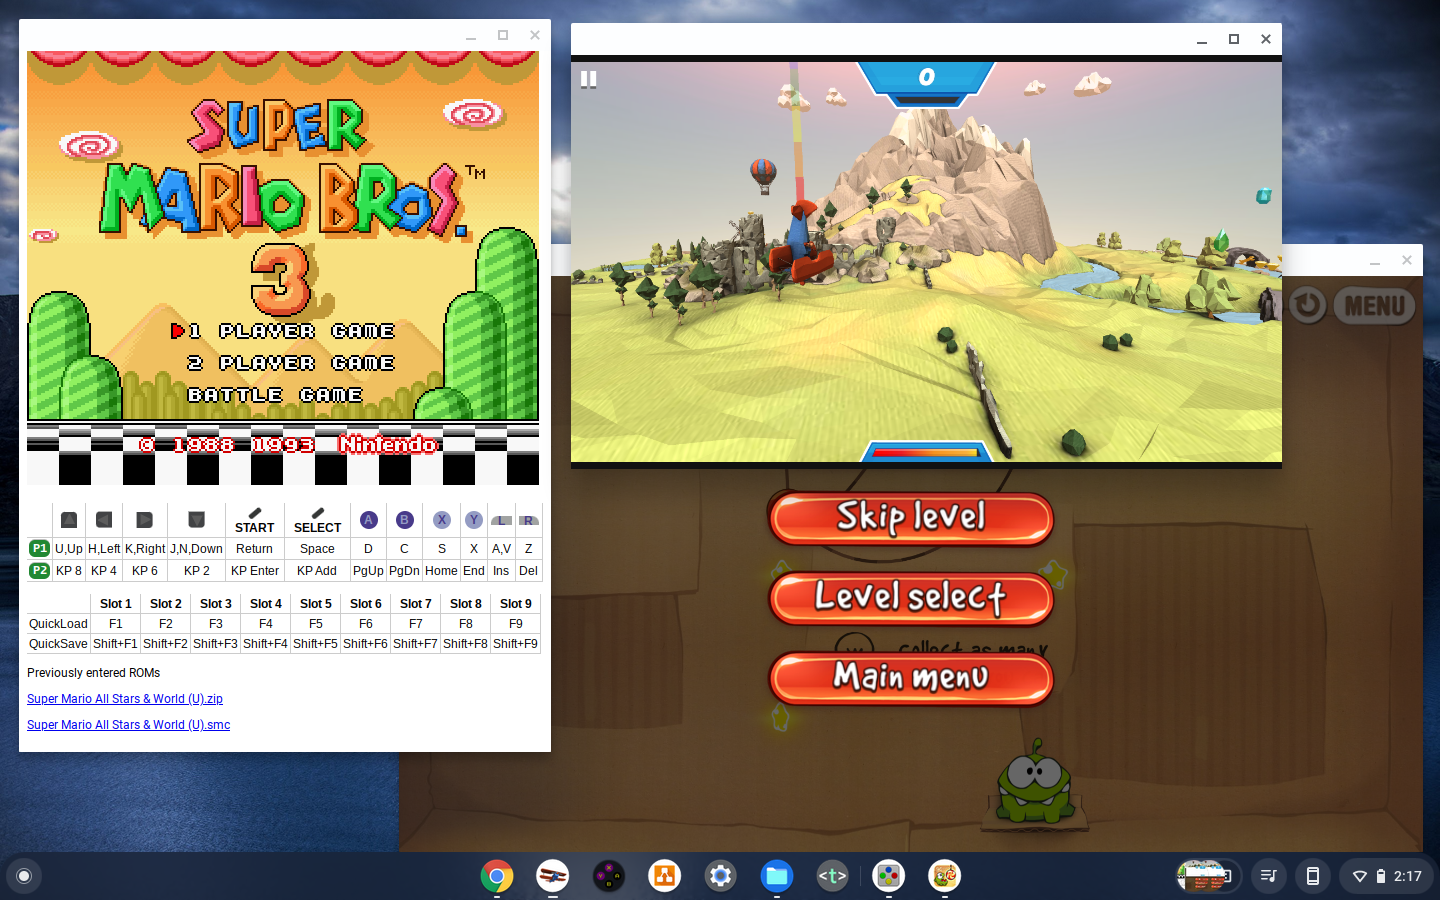The width and height of the screenshot is (1440, 900).
Task: Click the D-pad Right controller icon
Action: (x=144, y=520)
